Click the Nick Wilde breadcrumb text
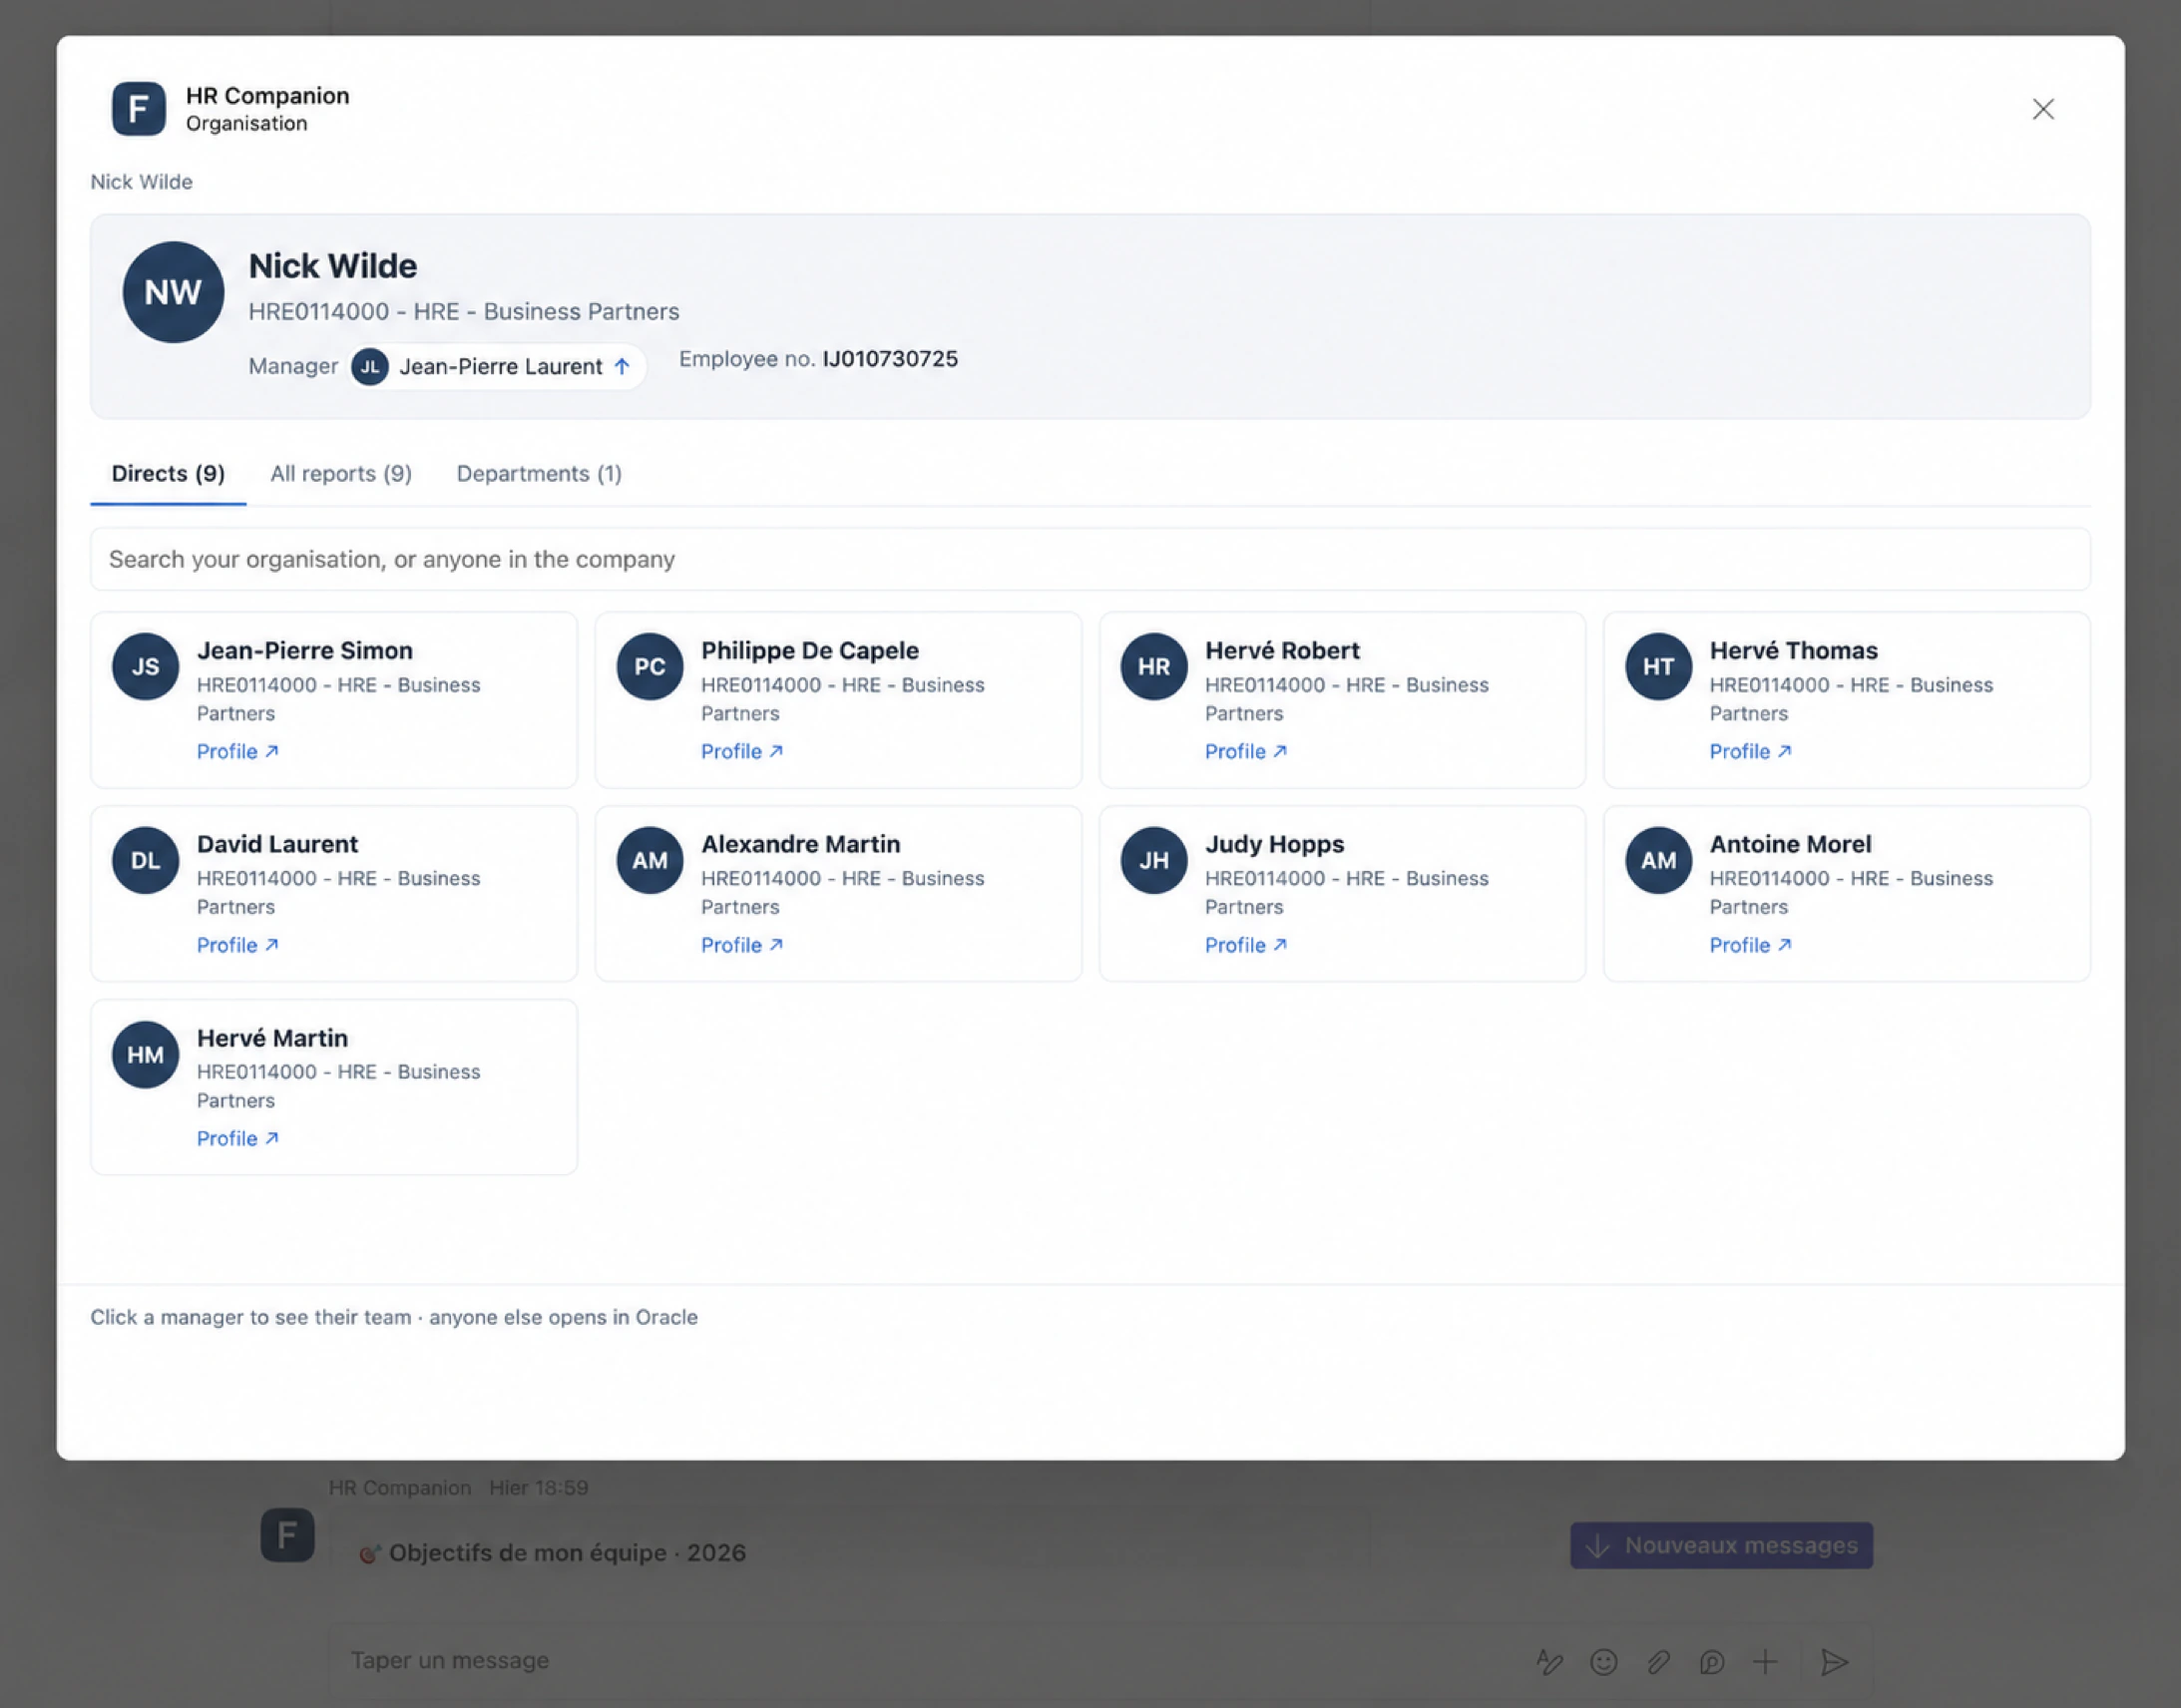Screen dimensions: 2181x1708 click(141, 182)
